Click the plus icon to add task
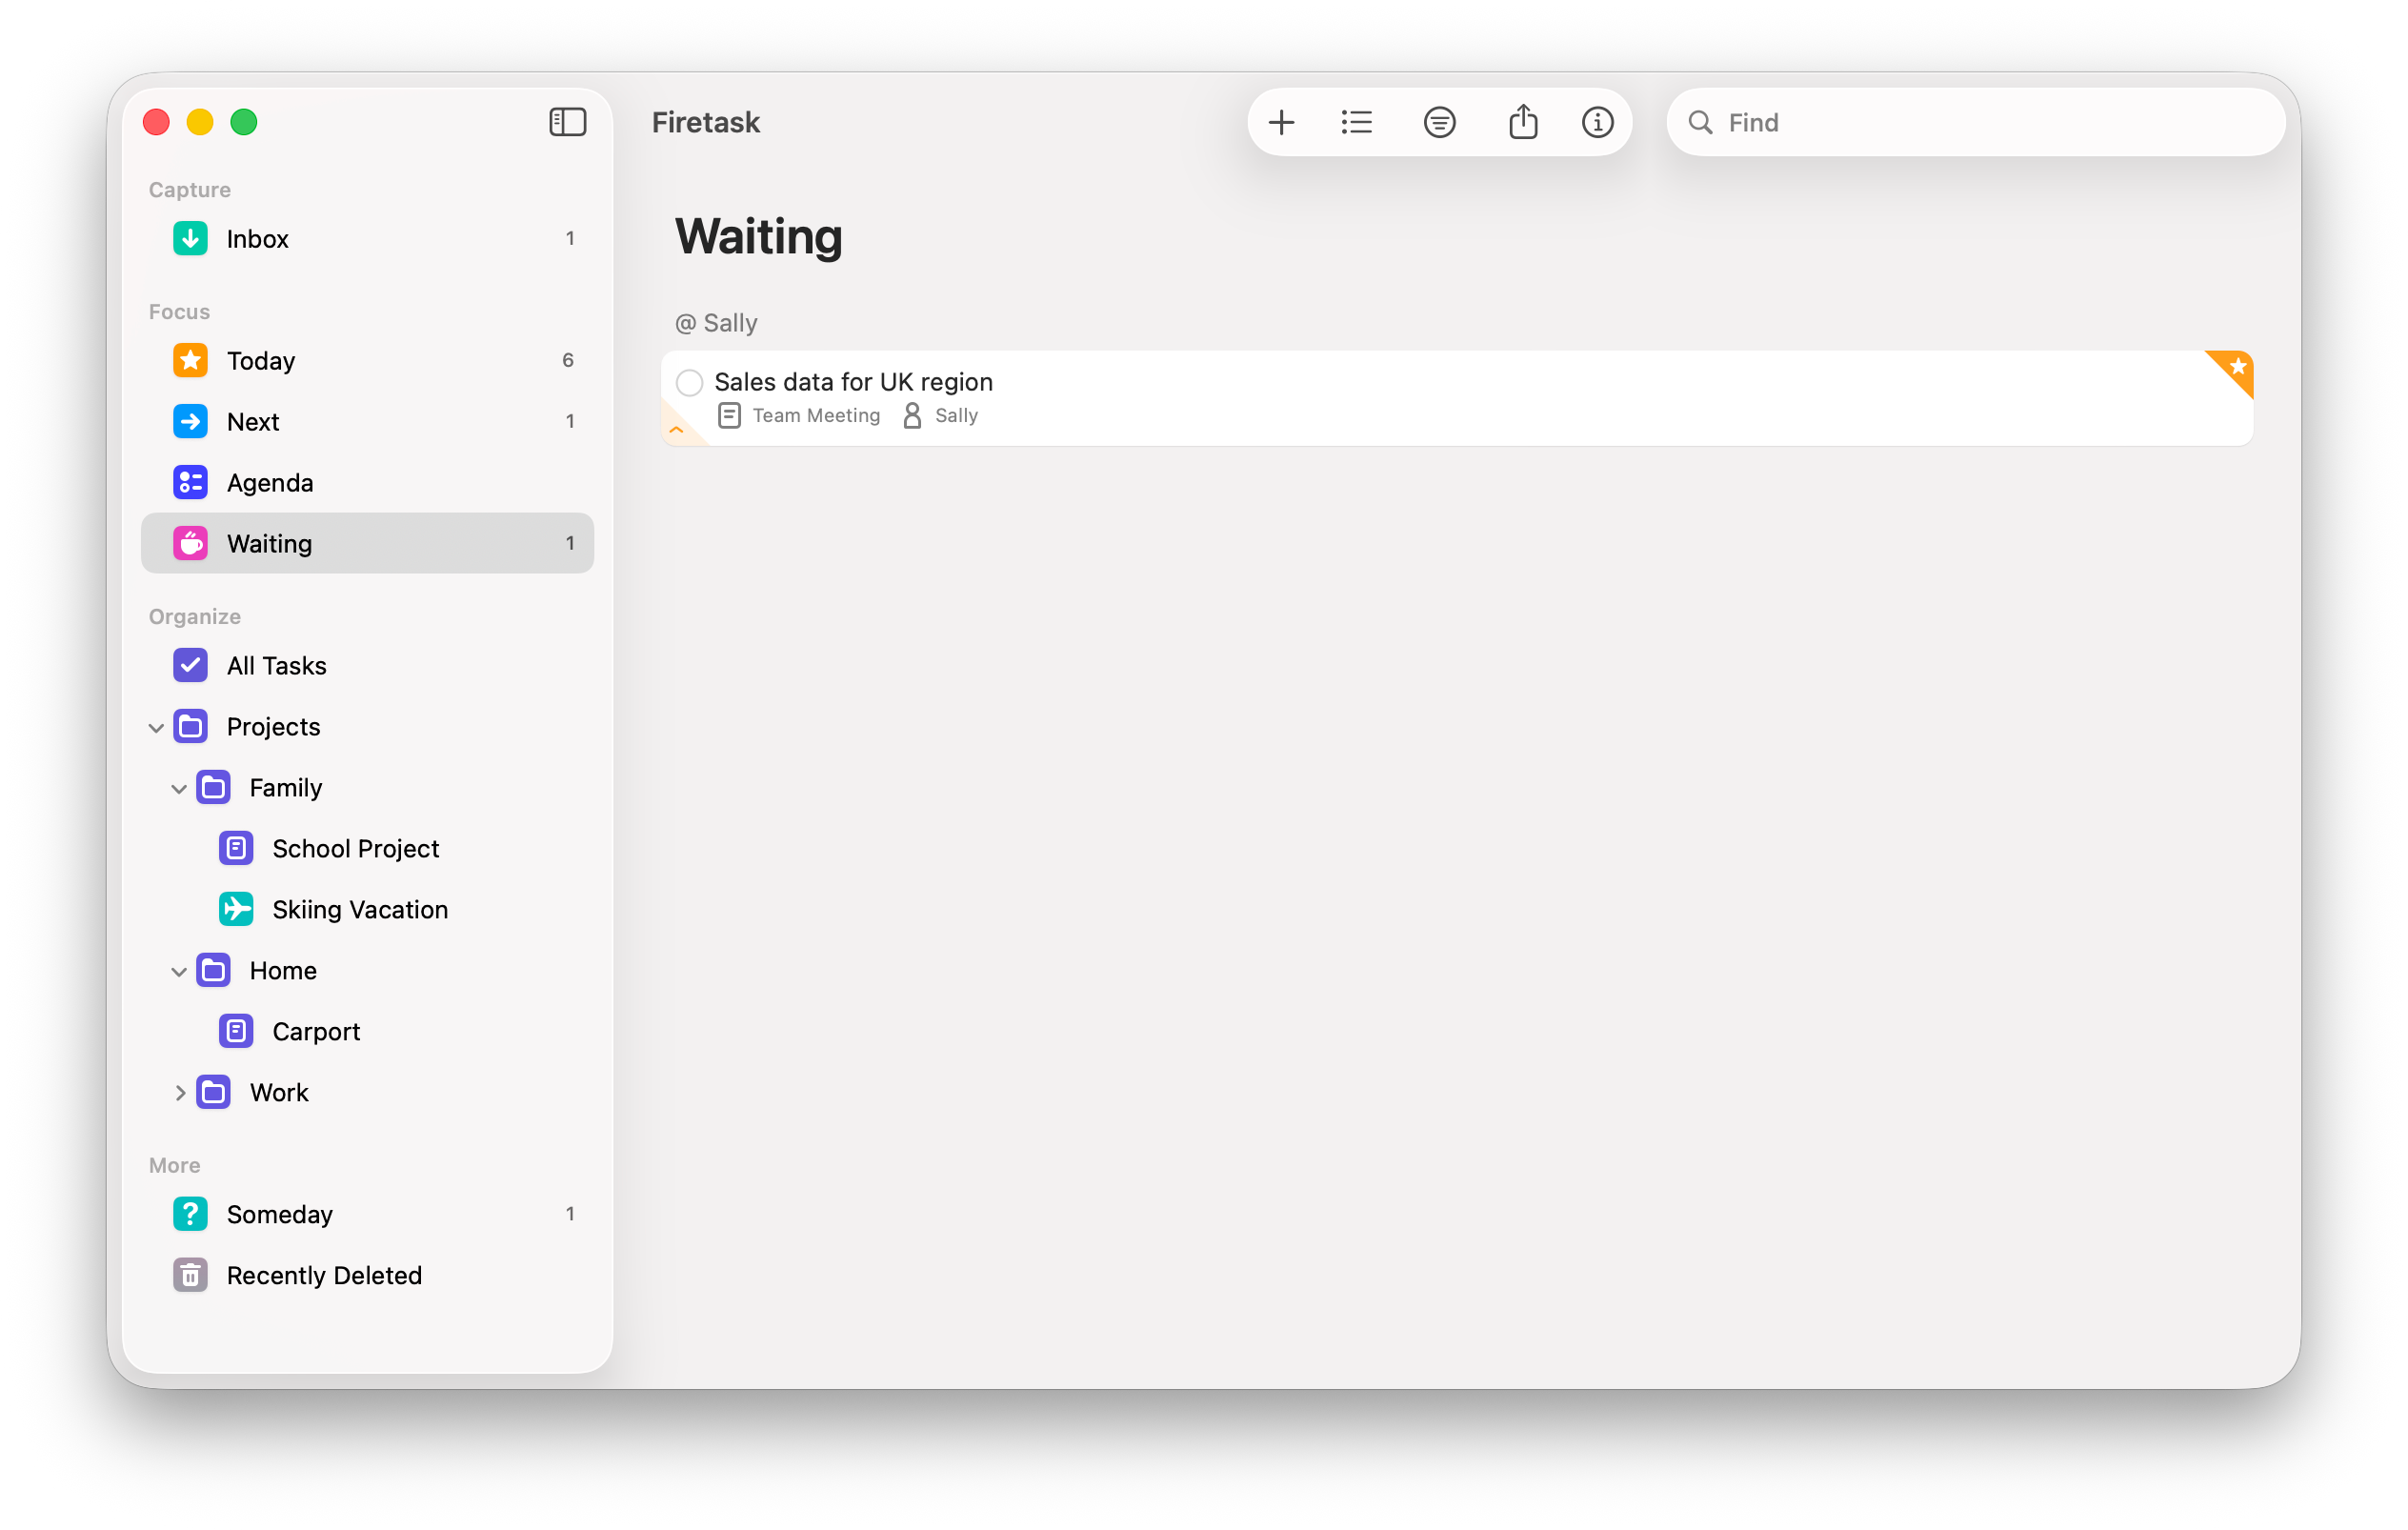Image resolution: width=2408 pixels, height=1530 pixels. tap(1281, 123)
